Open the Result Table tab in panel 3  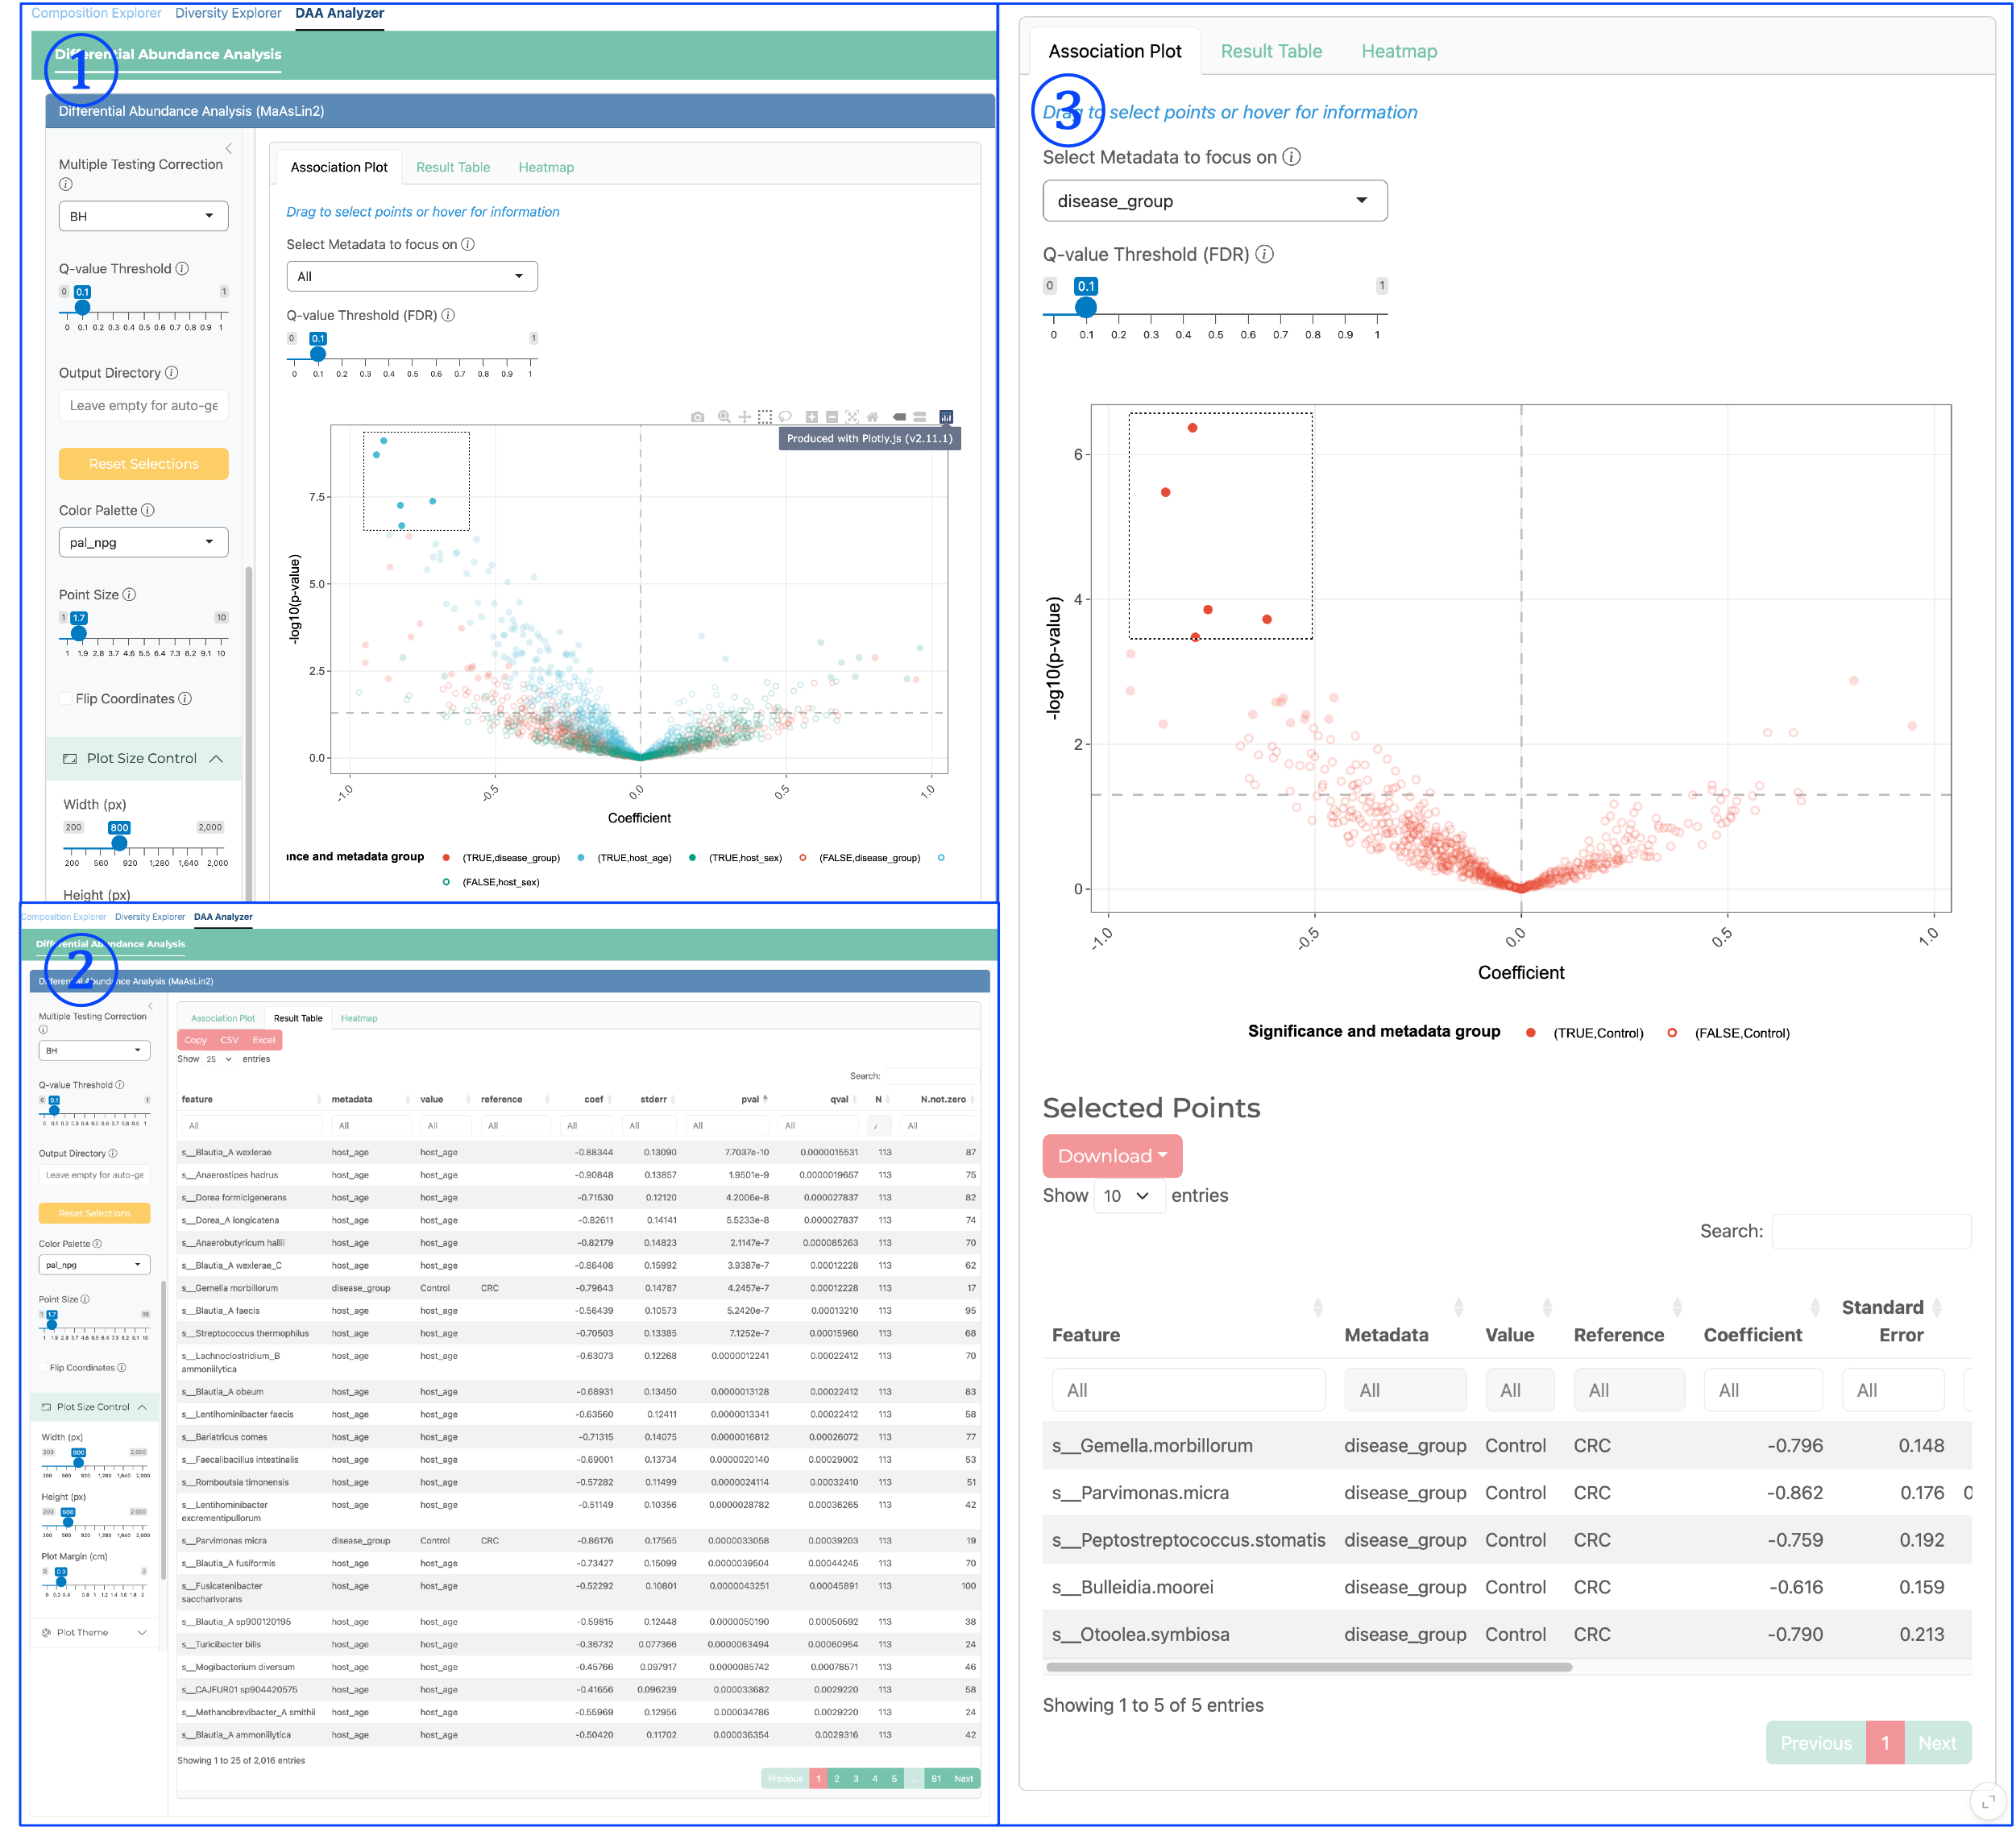coord(1271,51)
